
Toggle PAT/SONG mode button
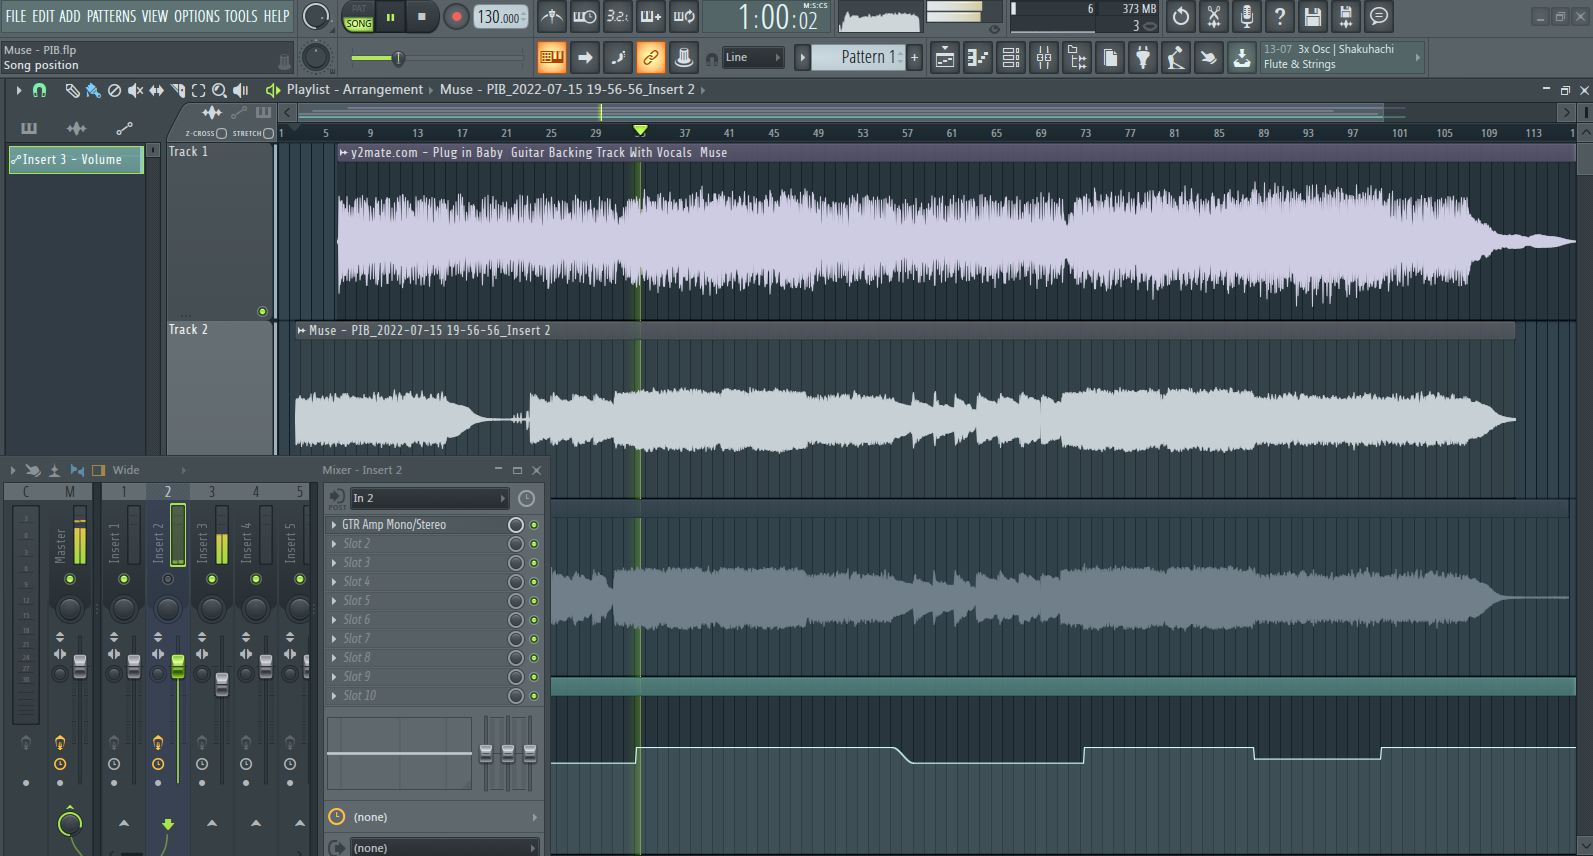(x=358, y=17)
